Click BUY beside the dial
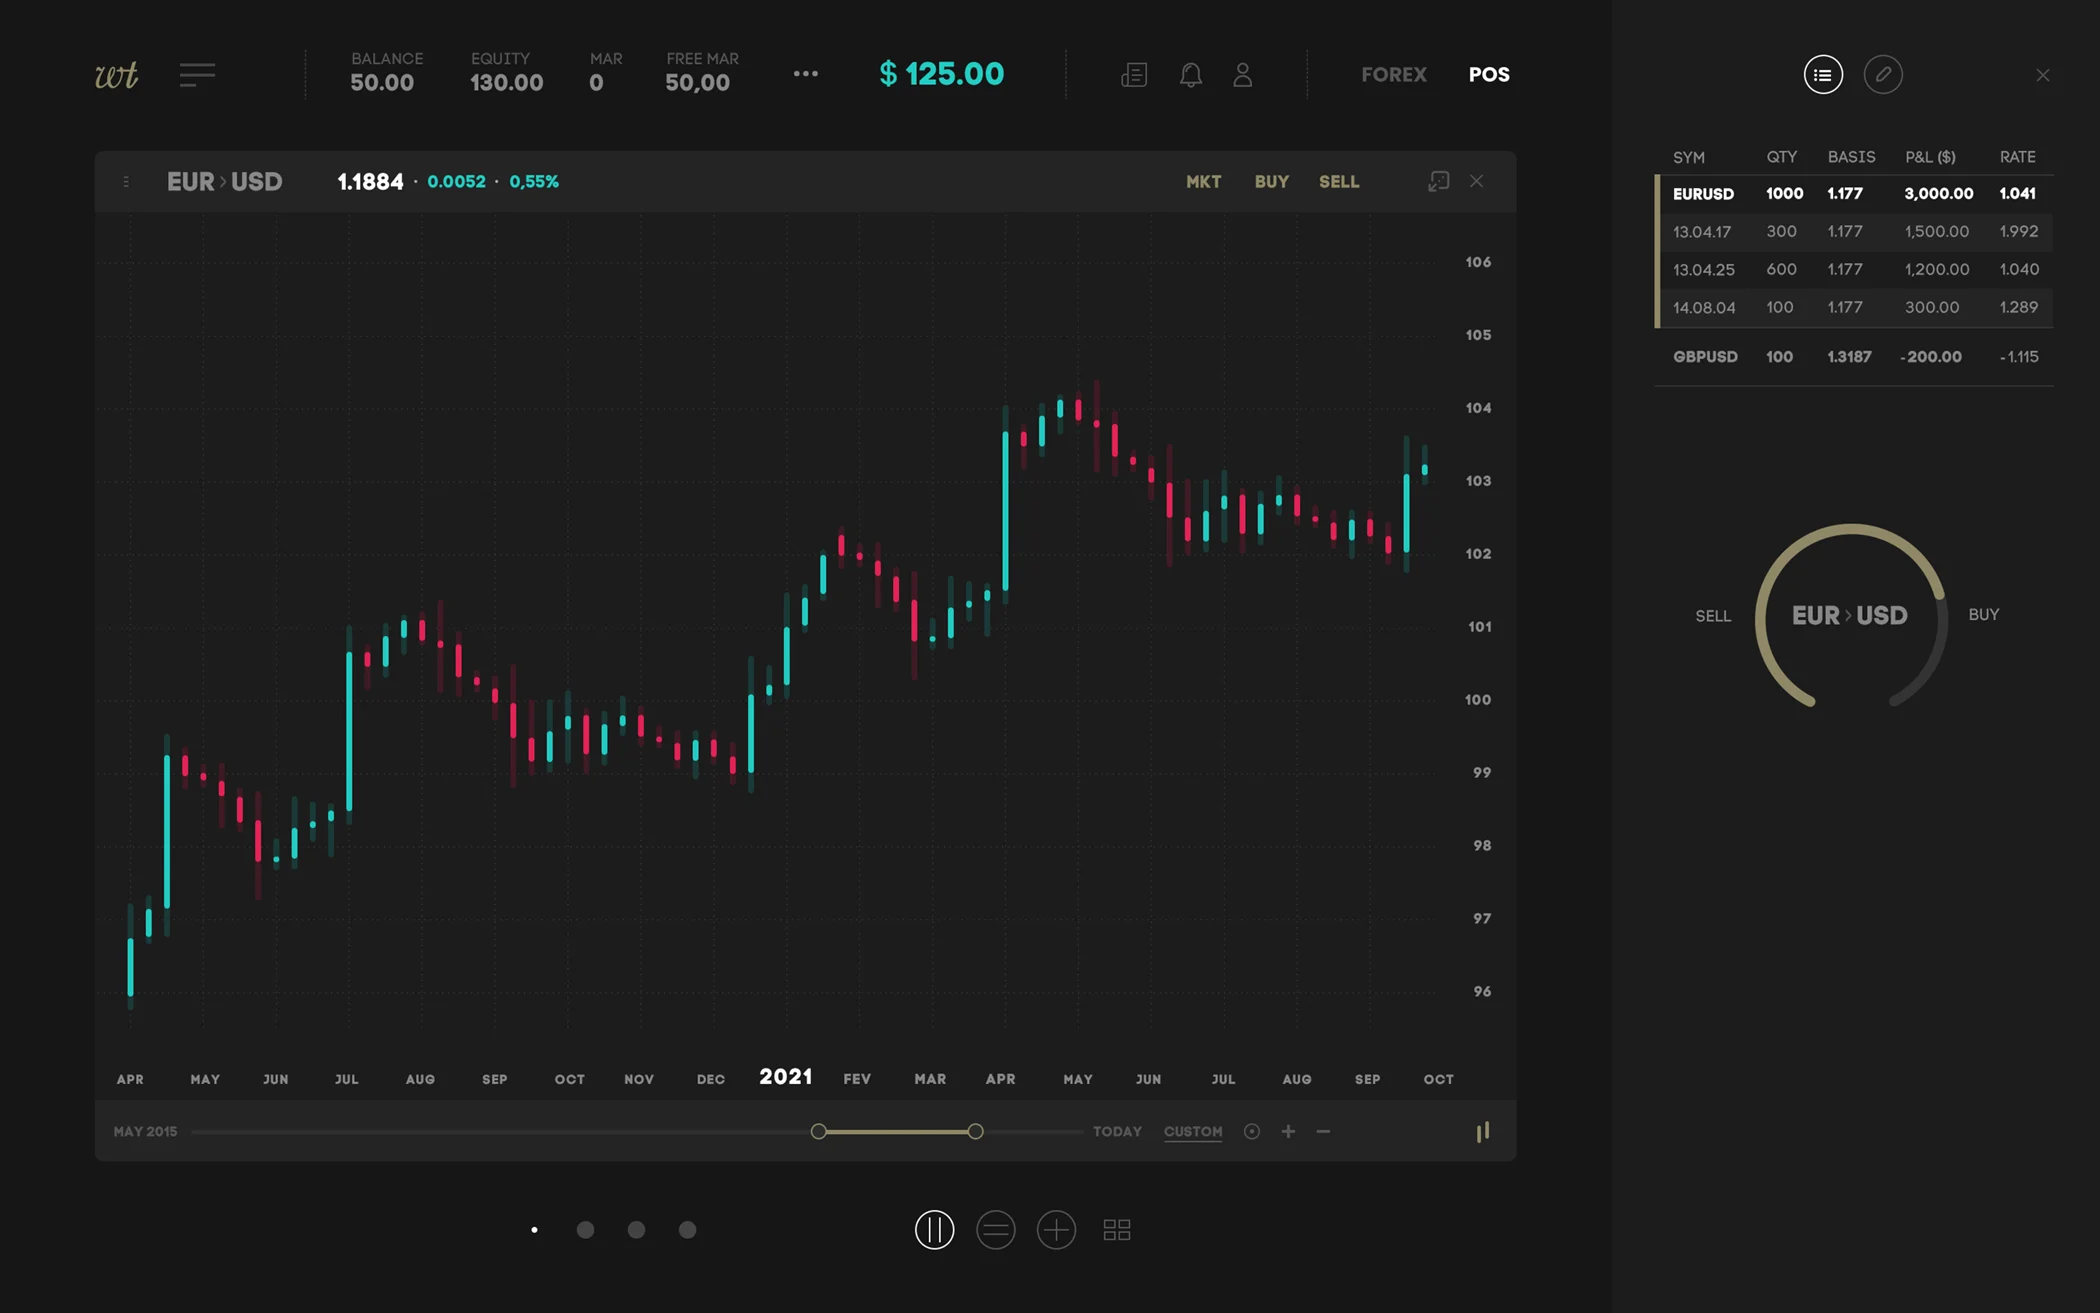This screenshot has width=2100, height=1313. point(1984,615)
